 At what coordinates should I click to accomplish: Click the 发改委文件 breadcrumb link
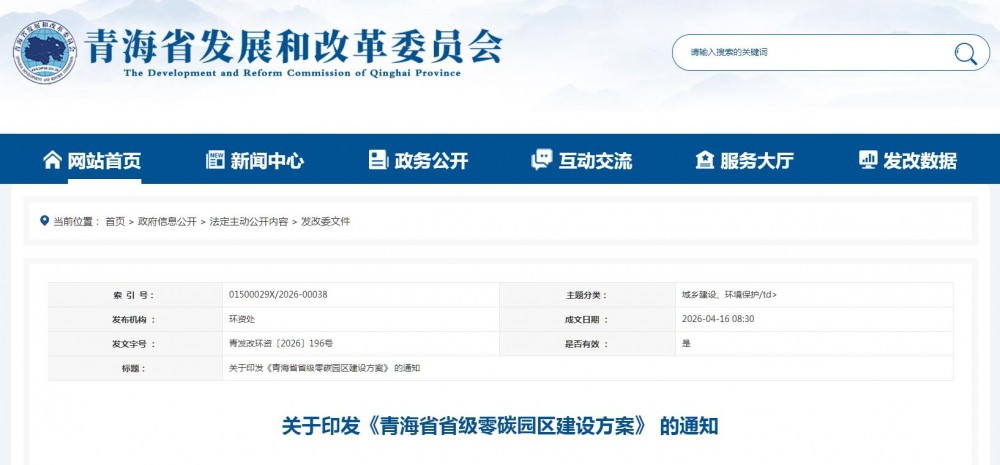(326, 222)
